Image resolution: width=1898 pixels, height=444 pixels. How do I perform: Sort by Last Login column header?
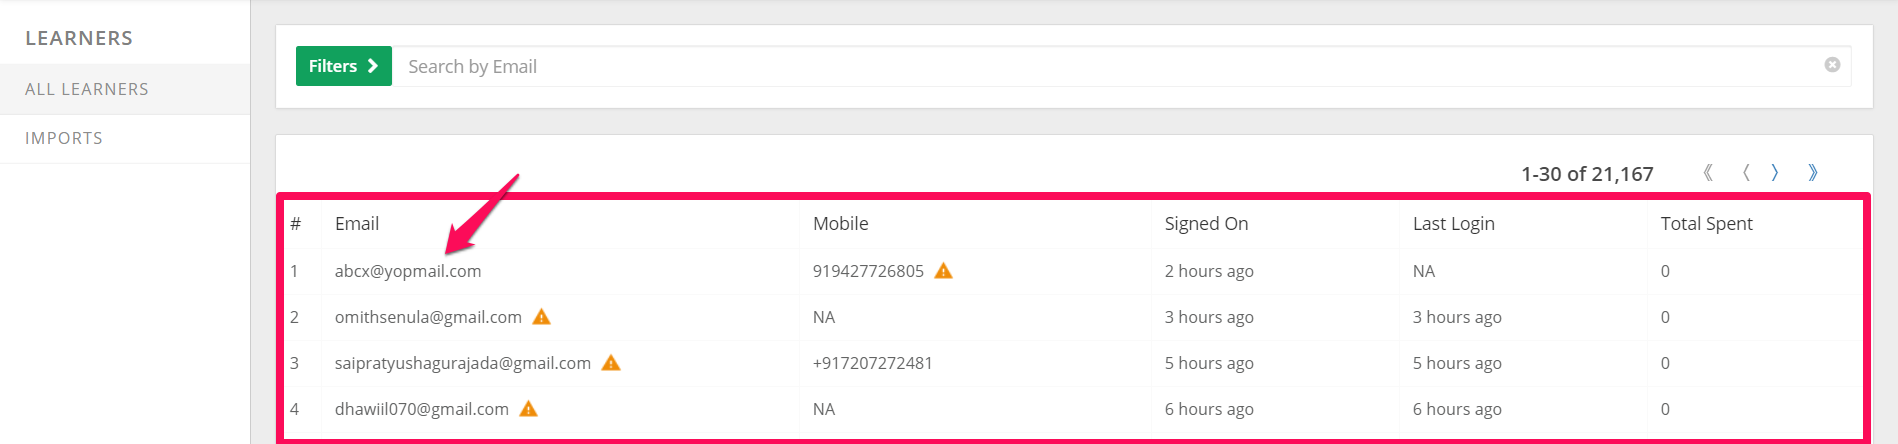[1453, 224]
